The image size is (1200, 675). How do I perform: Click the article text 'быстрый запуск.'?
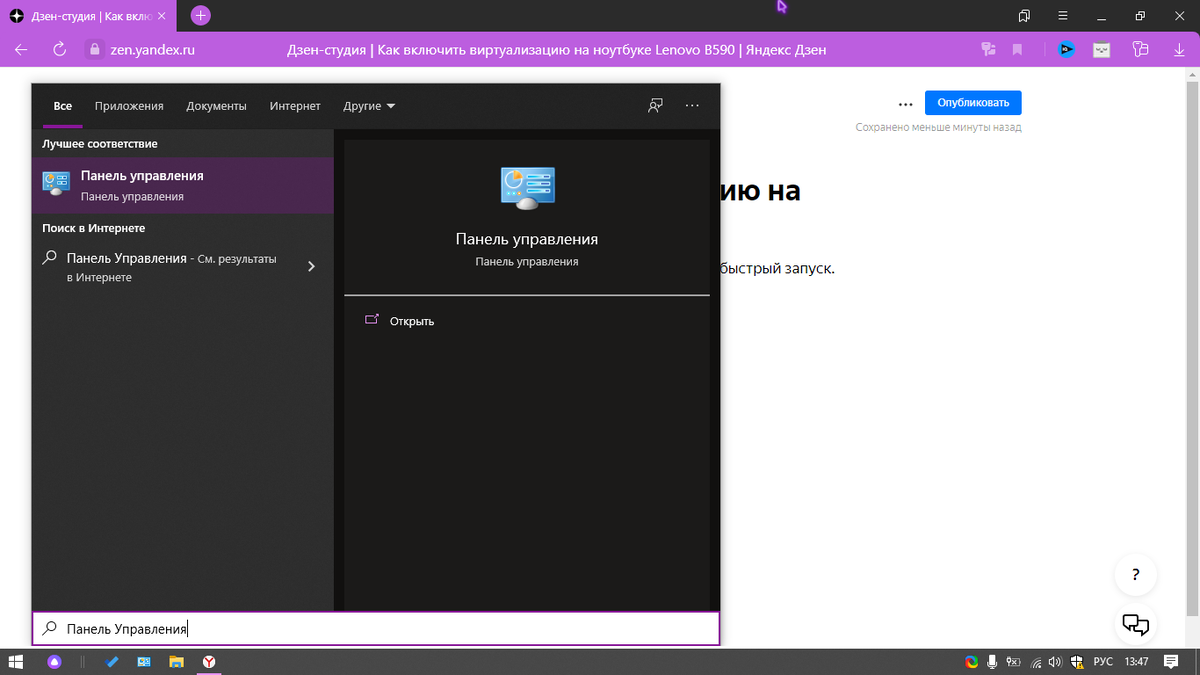click(x=777, y=268)
